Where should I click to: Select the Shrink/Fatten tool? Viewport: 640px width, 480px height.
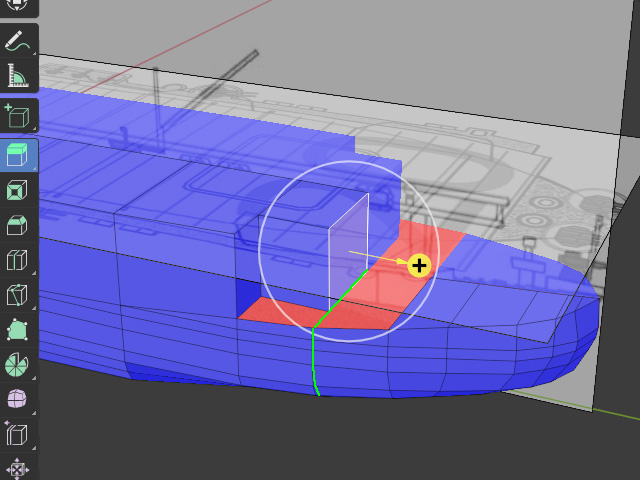[18, 468]
